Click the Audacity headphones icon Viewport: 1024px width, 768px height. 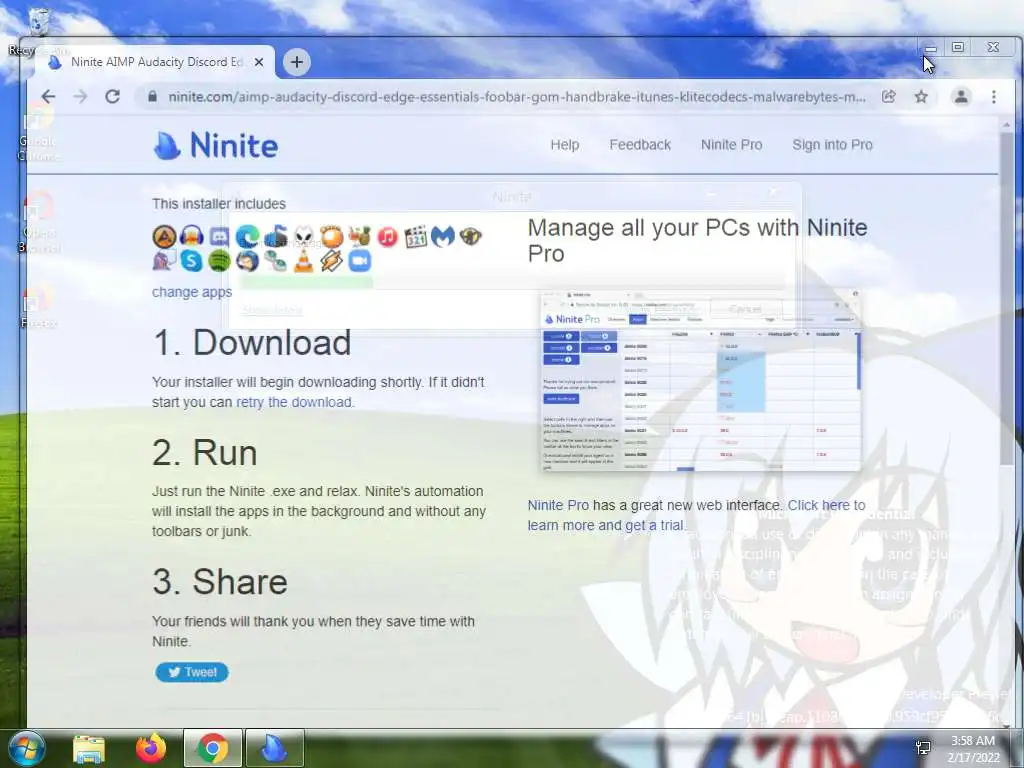192,236
